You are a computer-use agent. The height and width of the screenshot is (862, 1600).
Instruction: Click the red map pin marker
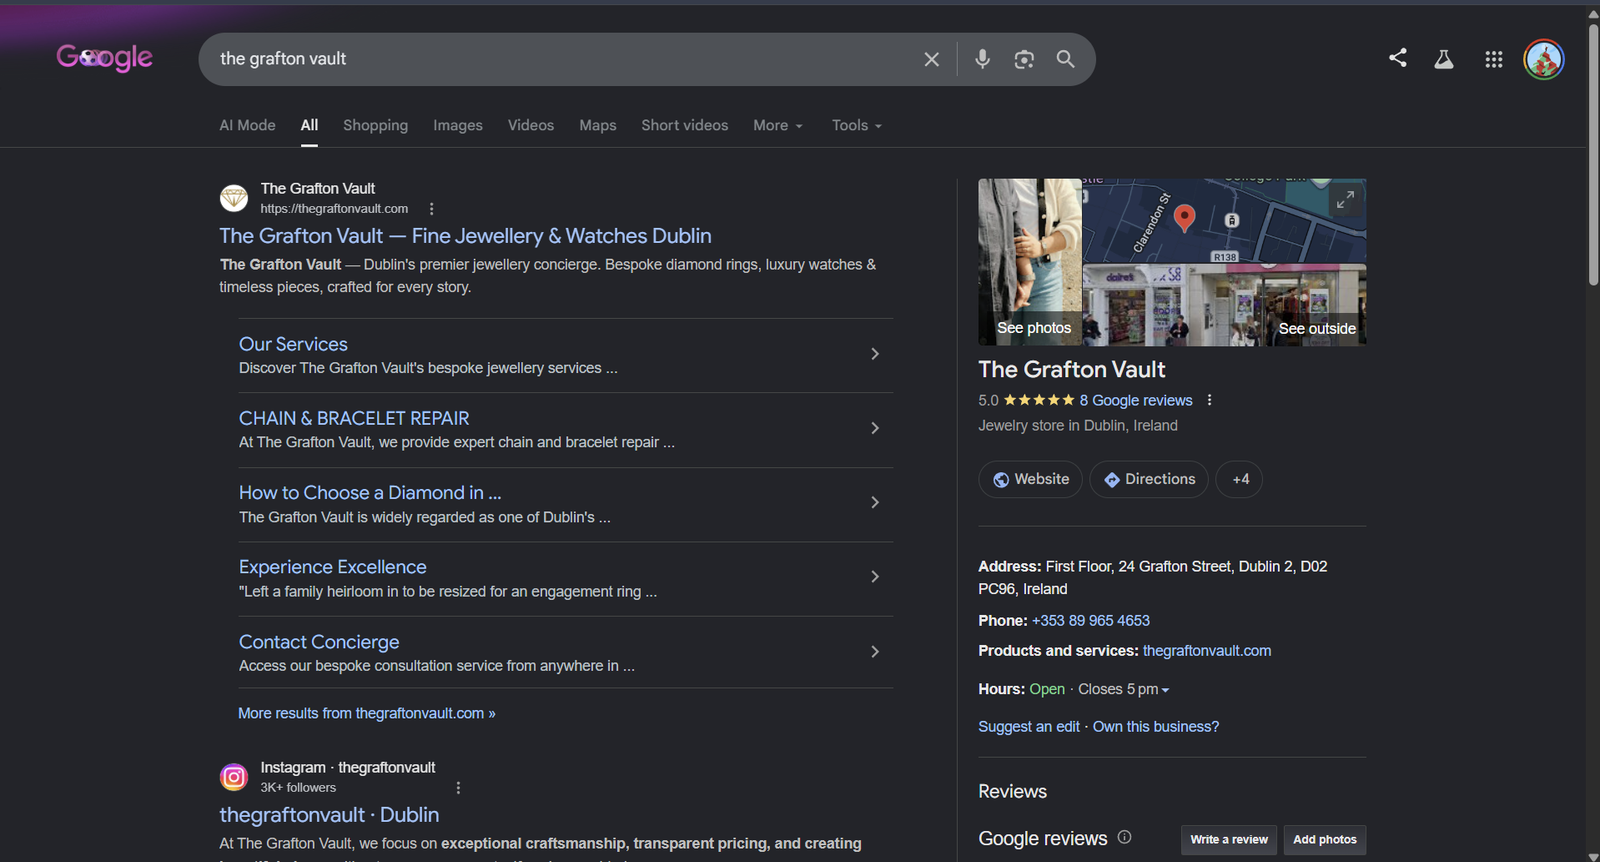1184,218
